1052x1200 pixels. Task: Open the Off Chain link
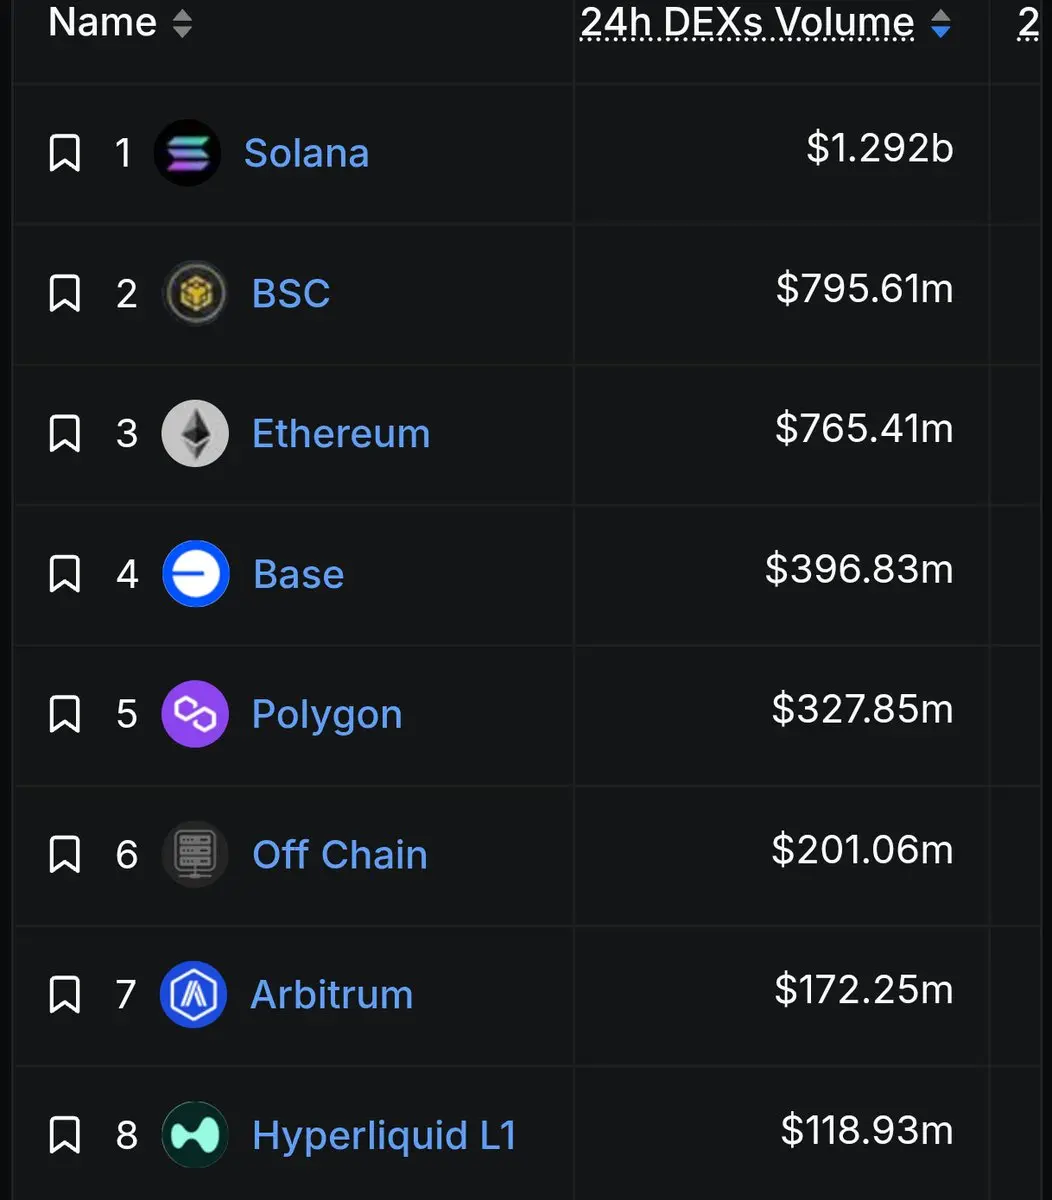point(339,854)
